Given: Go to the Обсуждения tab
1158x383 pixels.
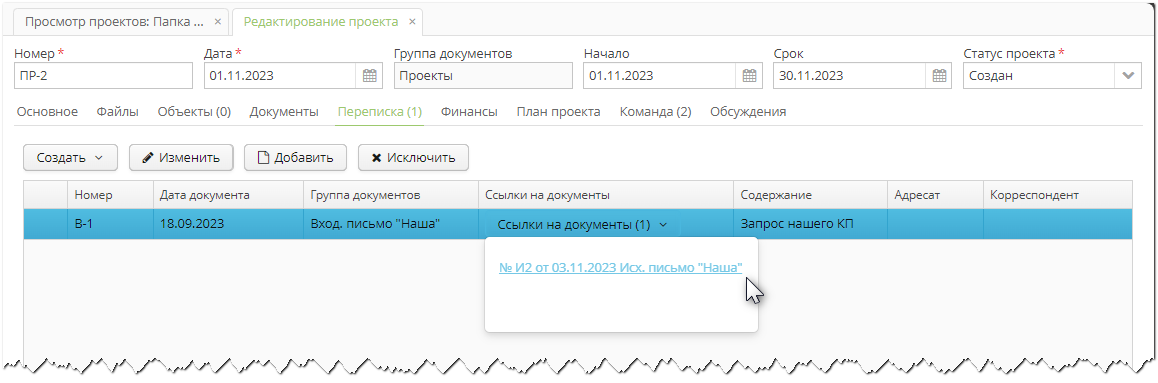Looking at the screenshot, I should [x=748, y=112].
